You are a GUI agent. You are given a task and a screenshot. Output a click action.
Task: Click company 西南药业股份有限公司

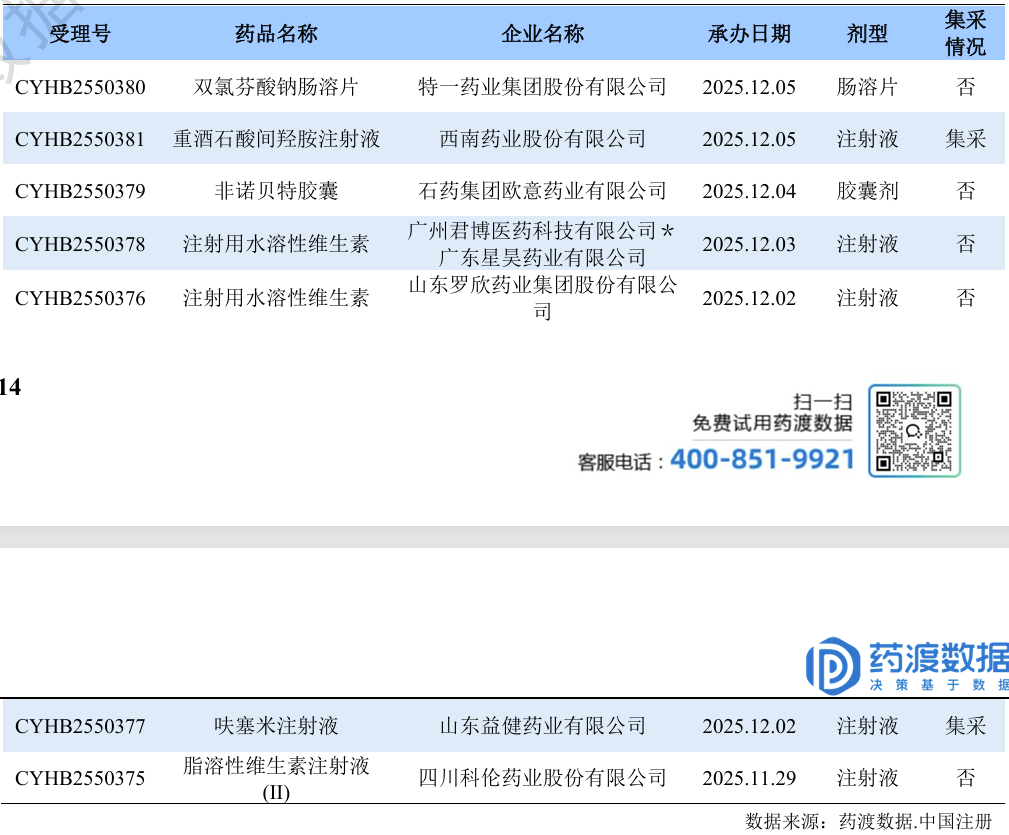542,139
